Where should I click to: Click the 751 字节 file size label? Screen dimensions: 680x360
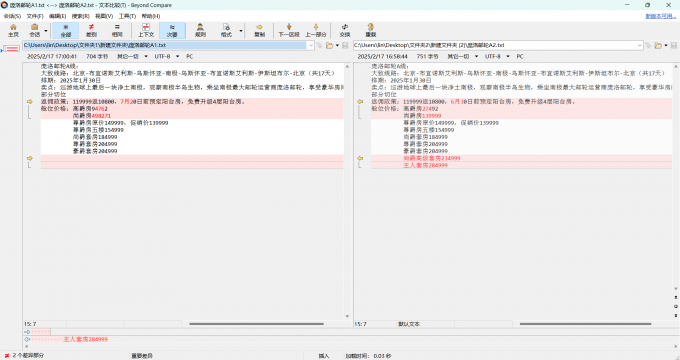point(428,56)
